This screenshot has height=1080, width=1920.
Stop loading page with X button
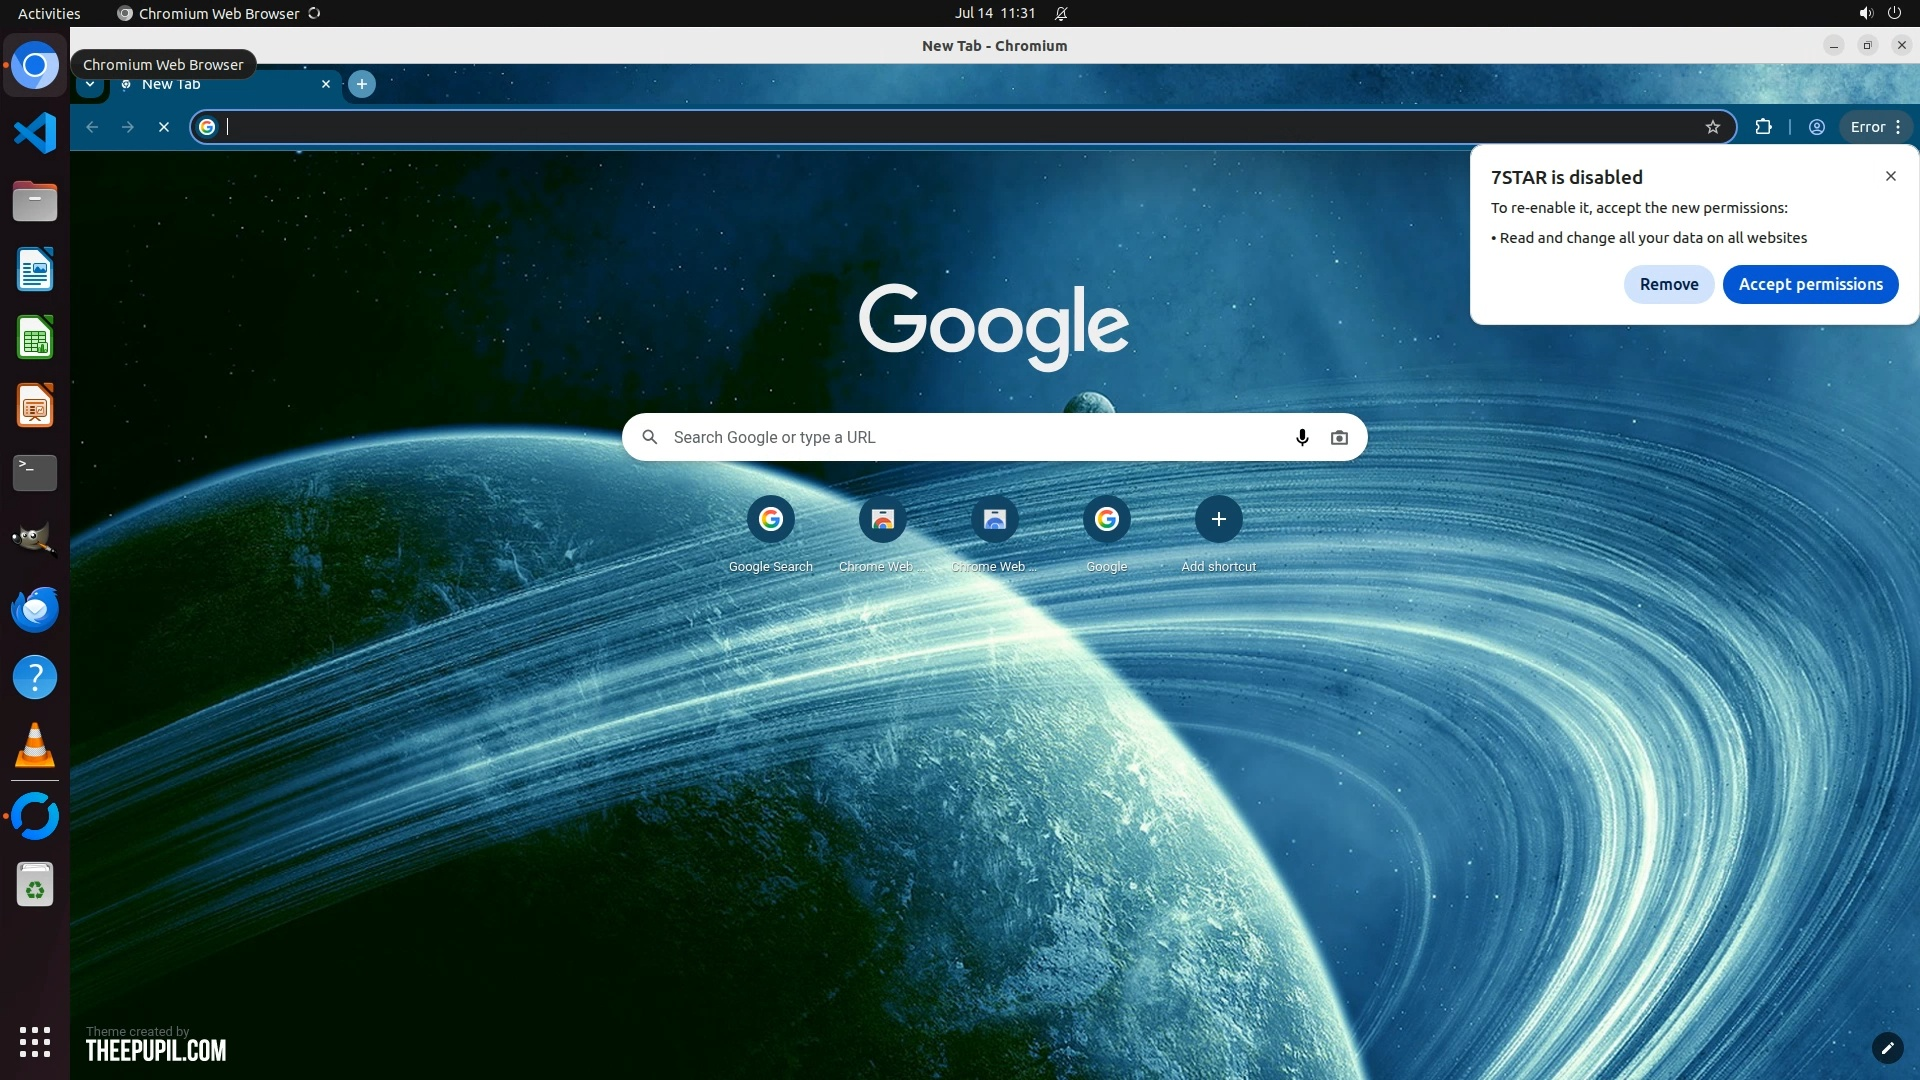tap(164, 127)
